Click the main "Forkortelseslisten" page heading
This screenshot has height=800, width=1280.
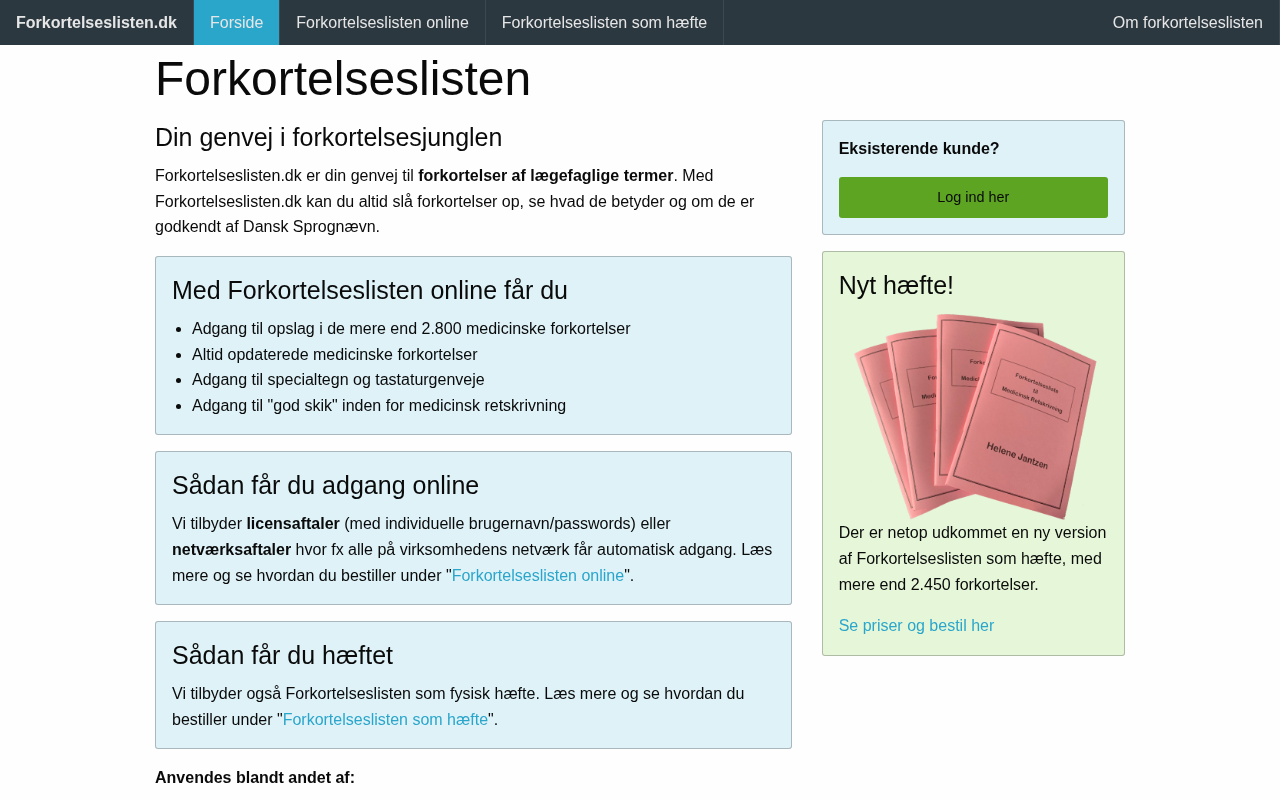[x=342, y=78]
